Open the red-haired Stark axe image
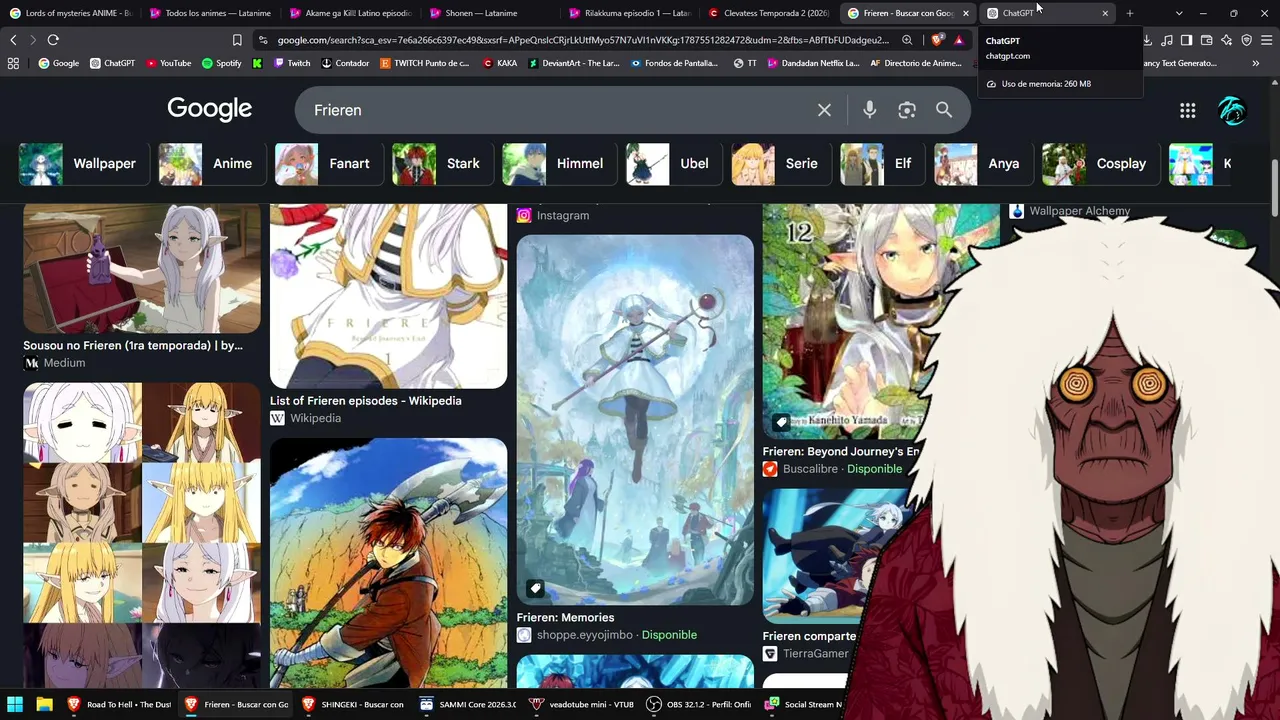The width and height of the screenshot is (1280, 720). 388,563
